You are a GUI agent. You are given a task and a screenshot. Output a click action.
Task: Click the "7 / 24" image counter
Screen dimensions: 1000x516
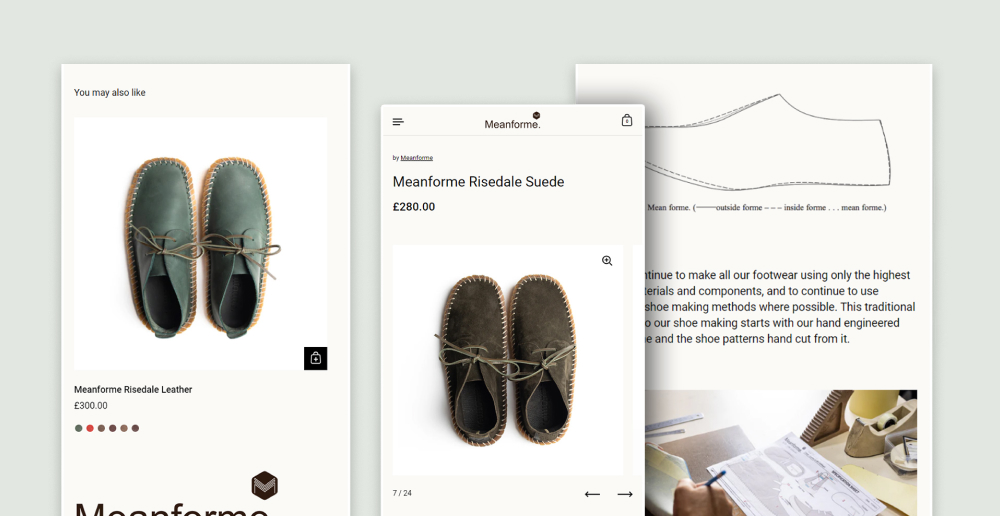402,493
